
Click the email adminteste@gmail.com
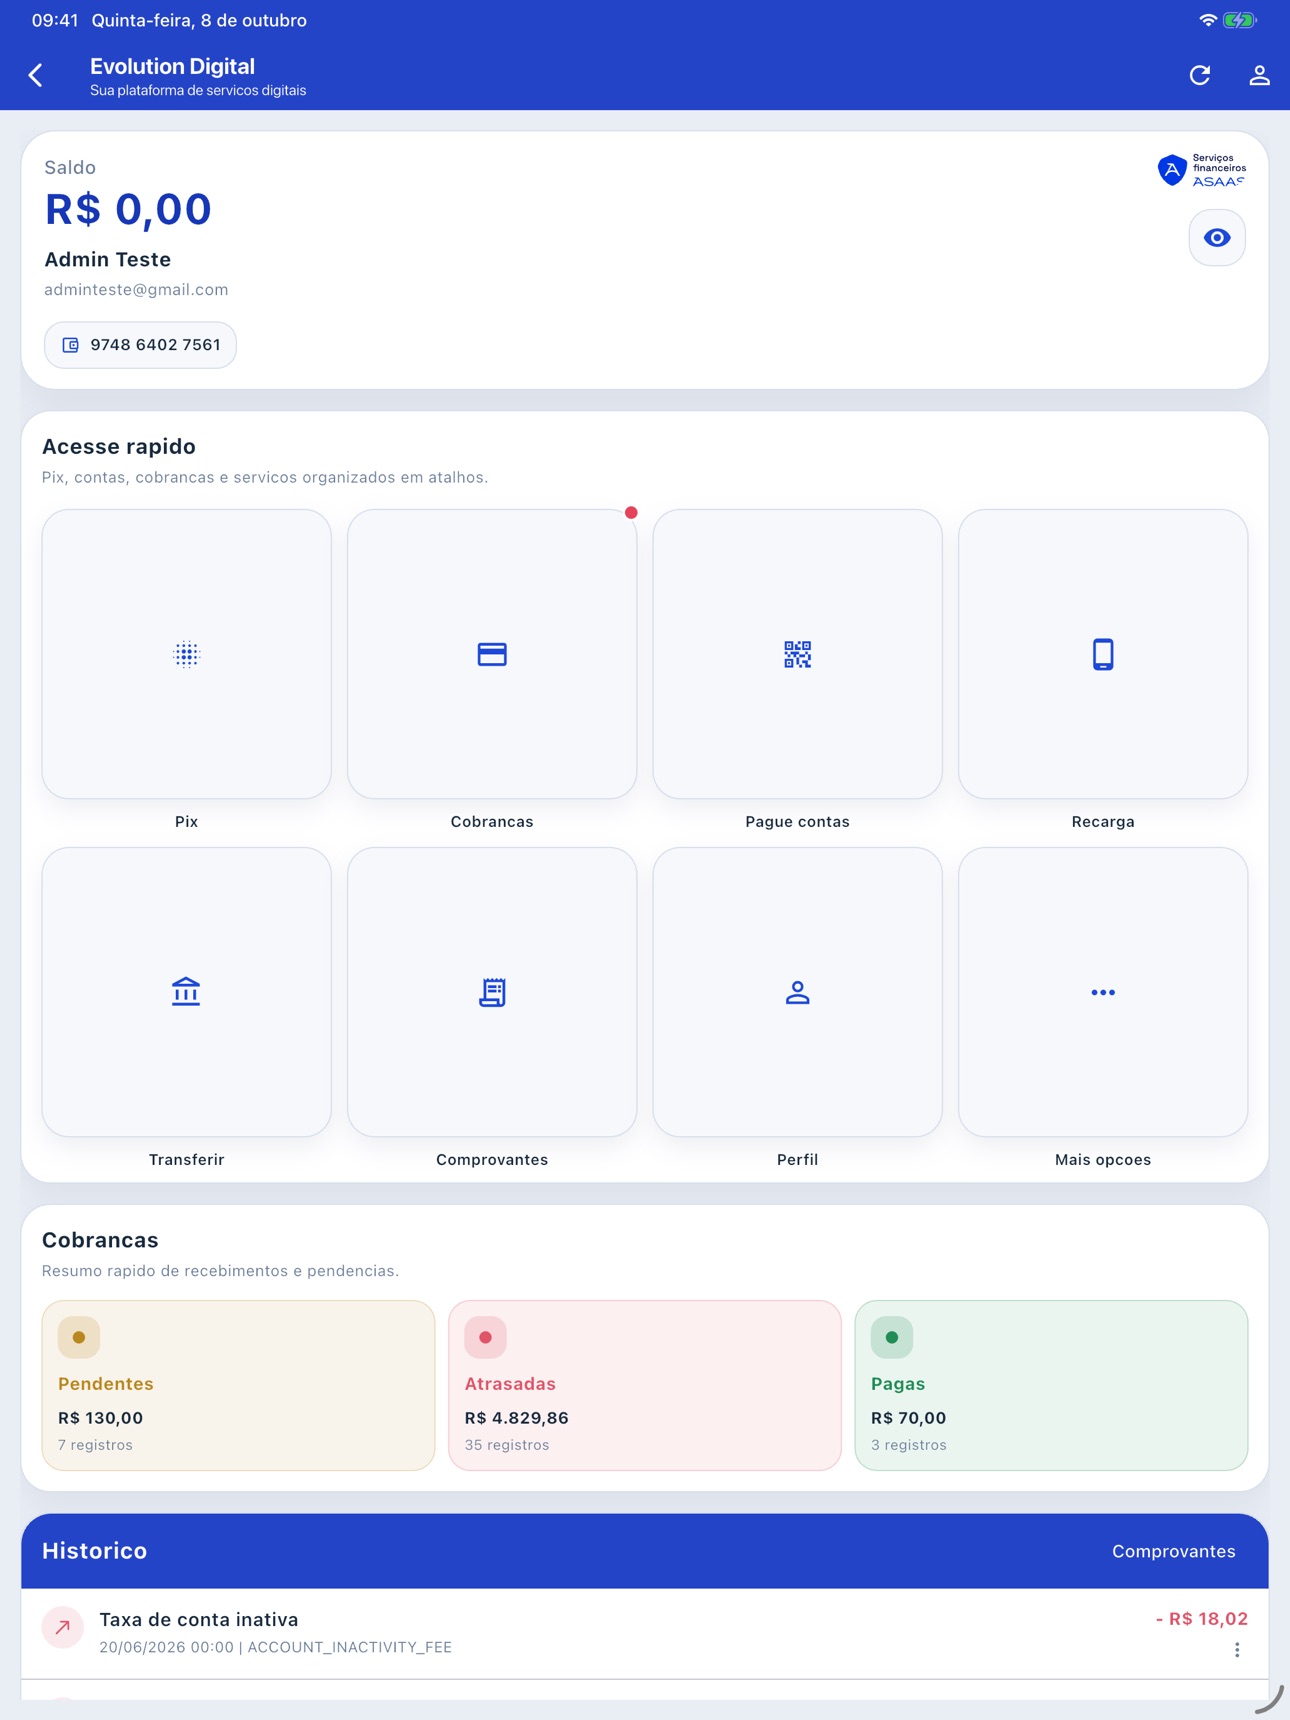tap(136, 290)
